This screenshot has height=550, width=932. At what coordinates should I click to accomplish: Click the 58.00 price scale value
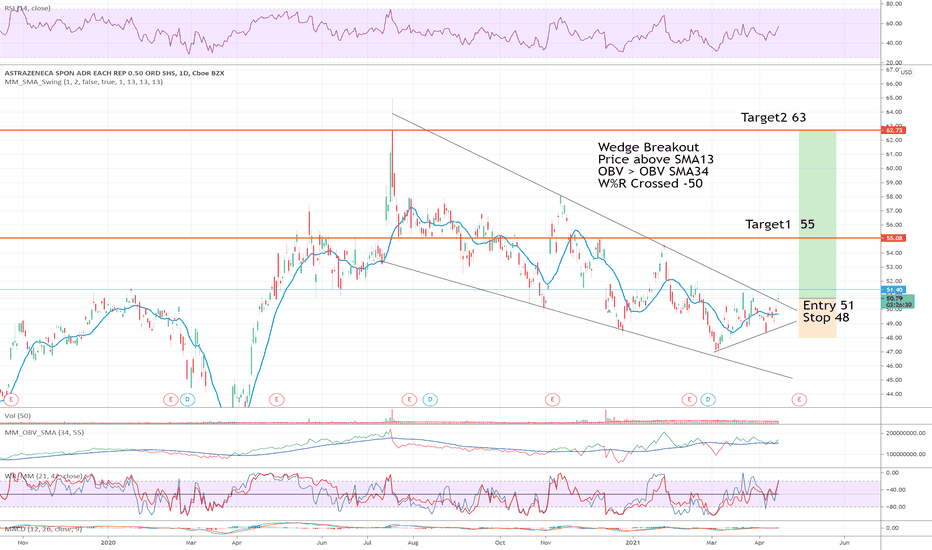tap(894, 196)
